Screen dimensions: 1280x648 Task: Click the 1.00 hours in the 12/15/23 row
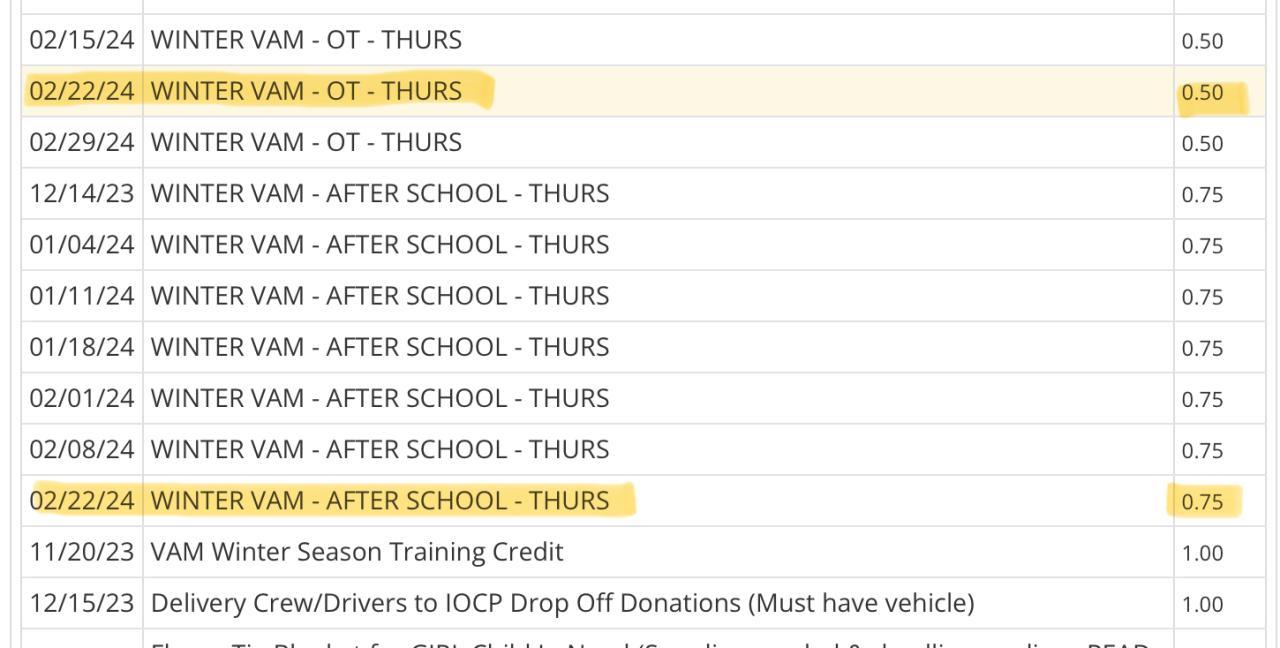click(x=1202, y=604)
